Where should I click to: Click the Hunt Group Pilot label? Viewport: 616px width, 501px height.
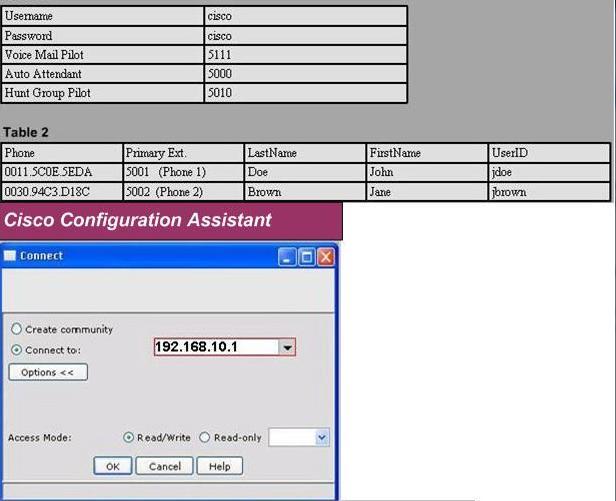click(103, 93)
